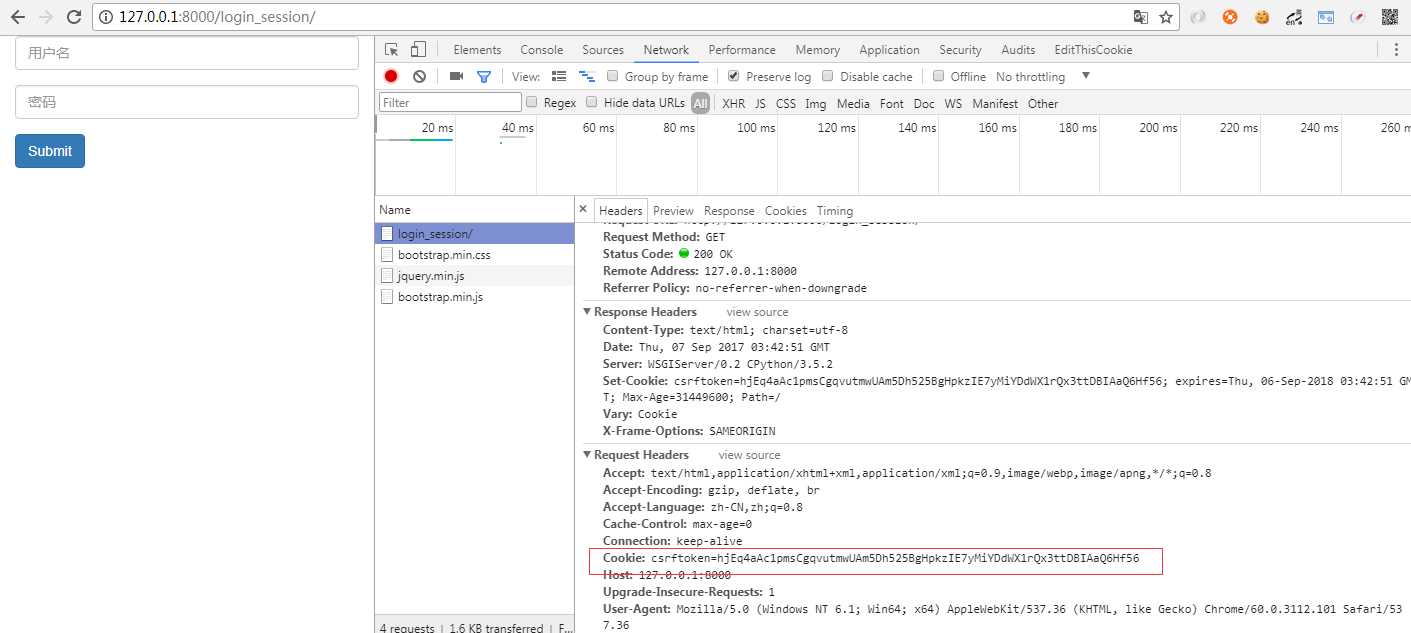Click the file icon beside jquery.min.js
The width and height of the screenshot is (1411, 633).
pos(387,276)
